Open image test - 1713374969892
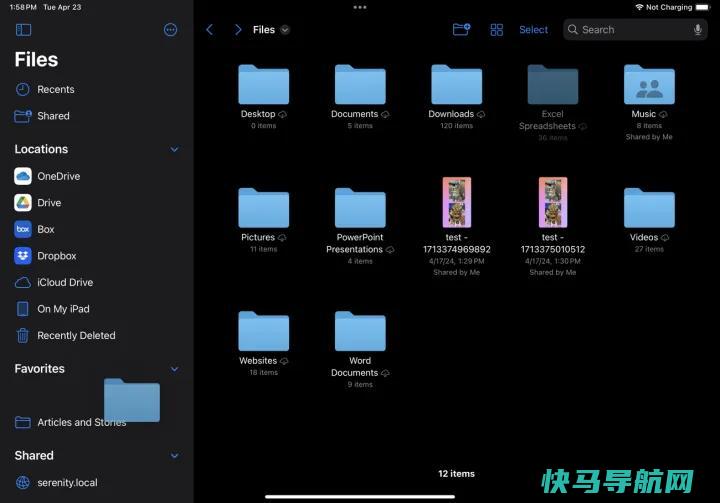The width and height of the screenshot is (720, 503). [x=456, y=202]
